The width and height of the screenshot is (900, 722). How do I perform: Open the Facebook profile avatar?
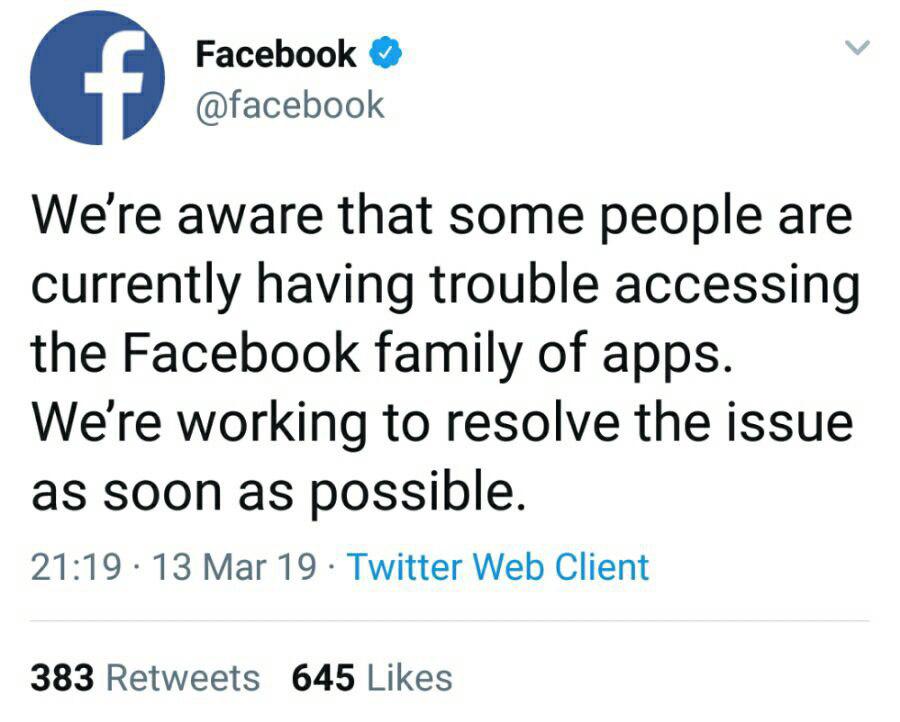click(97, 77)
